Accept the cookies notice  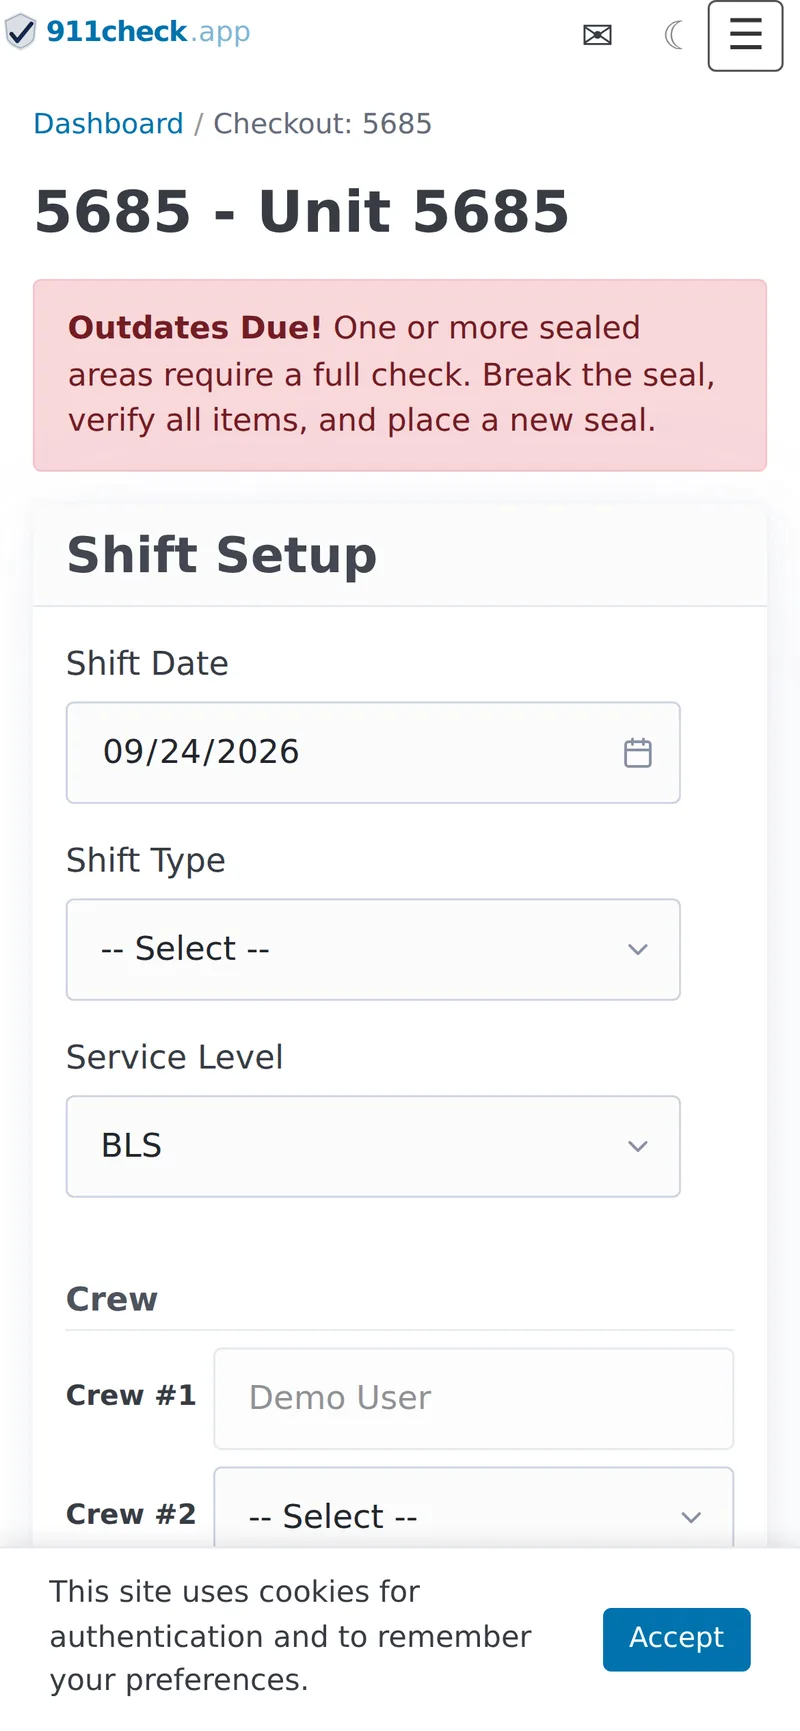pos(676,1639)
